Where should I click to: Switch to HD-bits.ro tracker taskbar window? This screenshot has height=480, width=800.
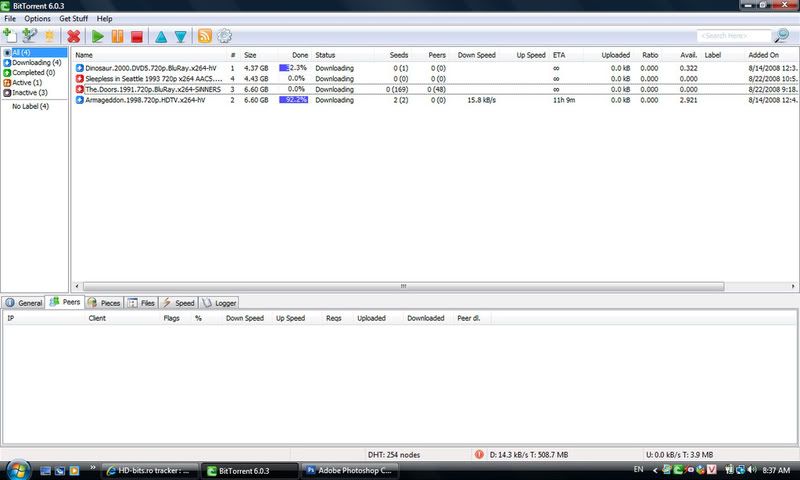tap(149, 470)
